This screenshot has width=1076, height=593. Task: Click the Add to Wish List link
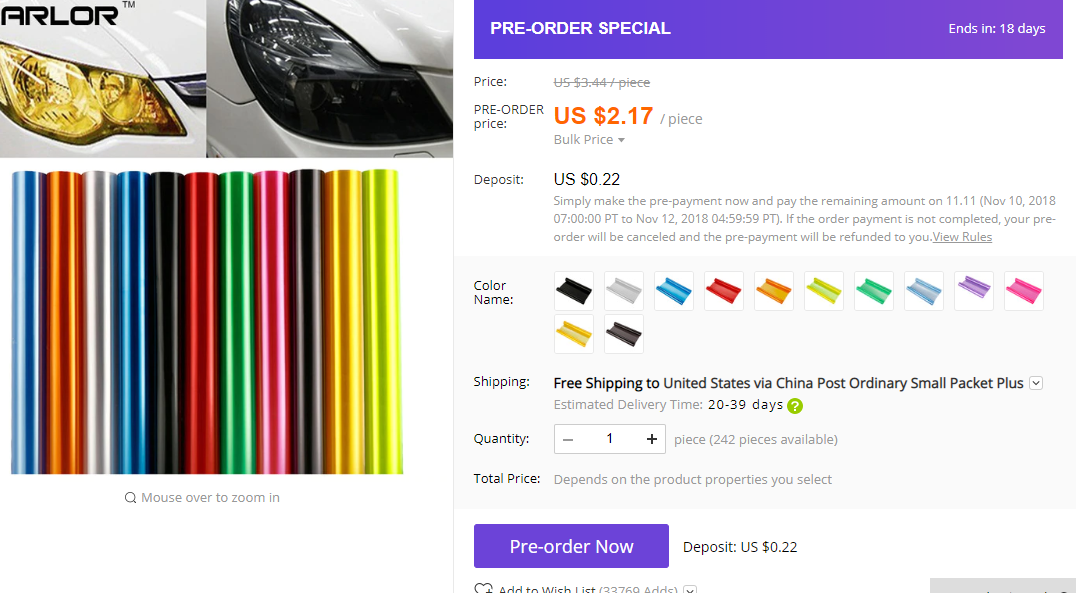(547, 589)
